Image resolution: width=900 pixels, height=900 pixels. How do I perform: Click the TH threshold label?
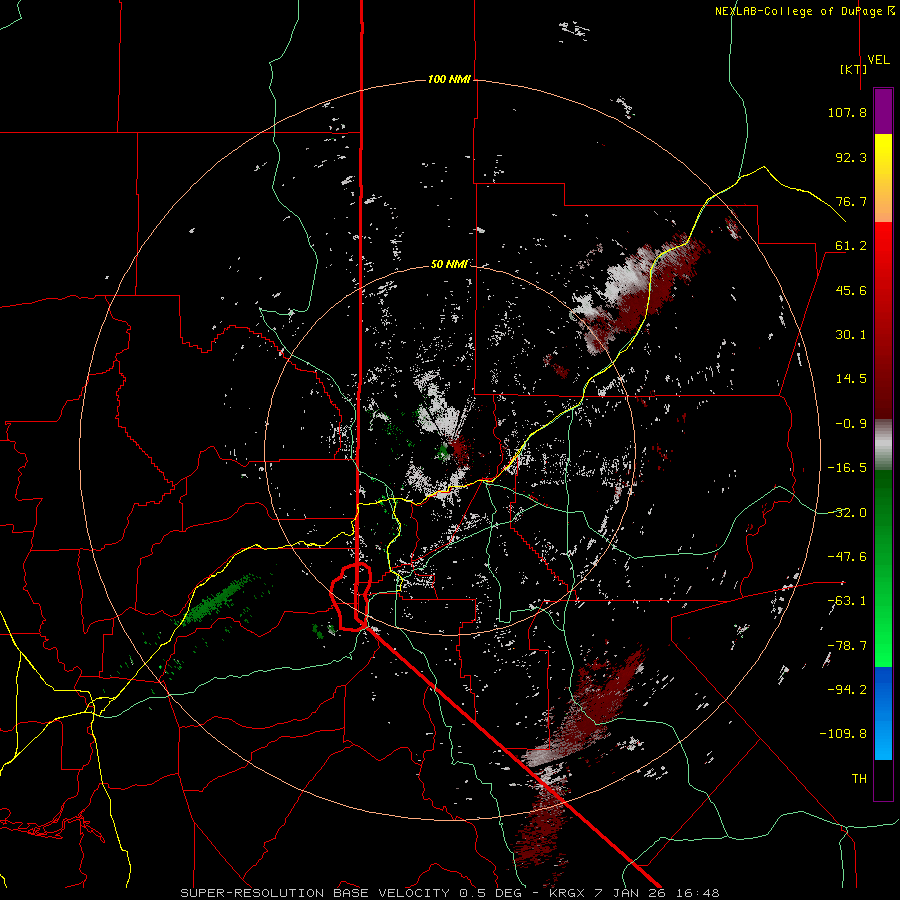click(x=859, y=779)
